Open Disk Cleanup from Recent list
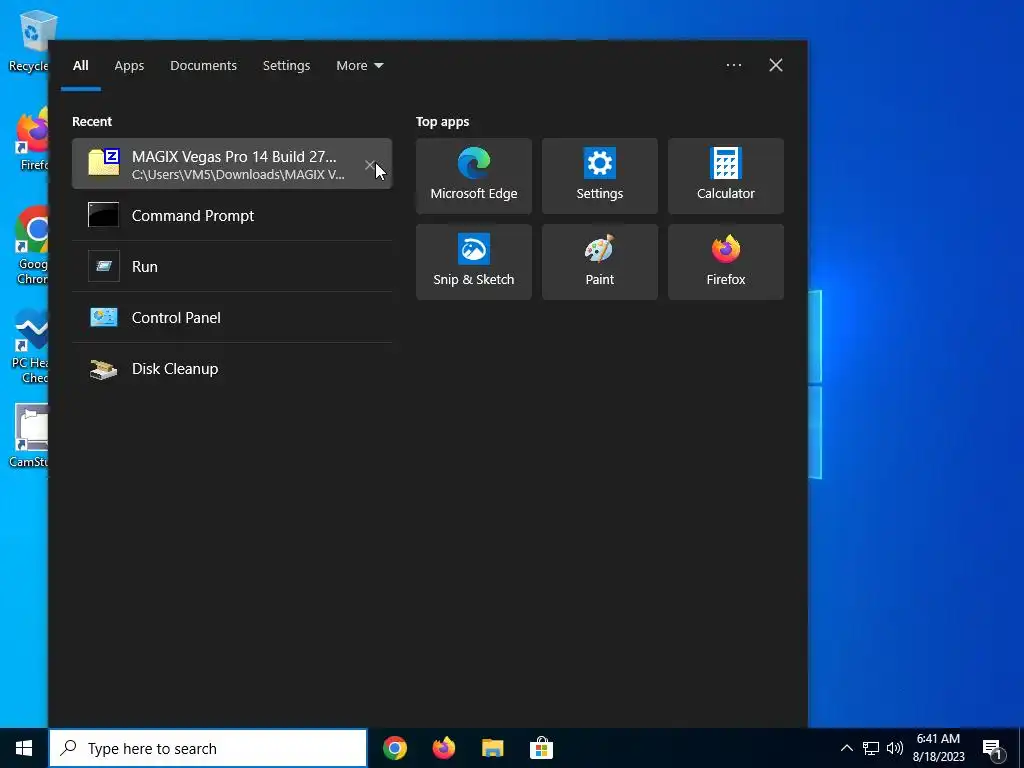 click(x=232, y=368)
